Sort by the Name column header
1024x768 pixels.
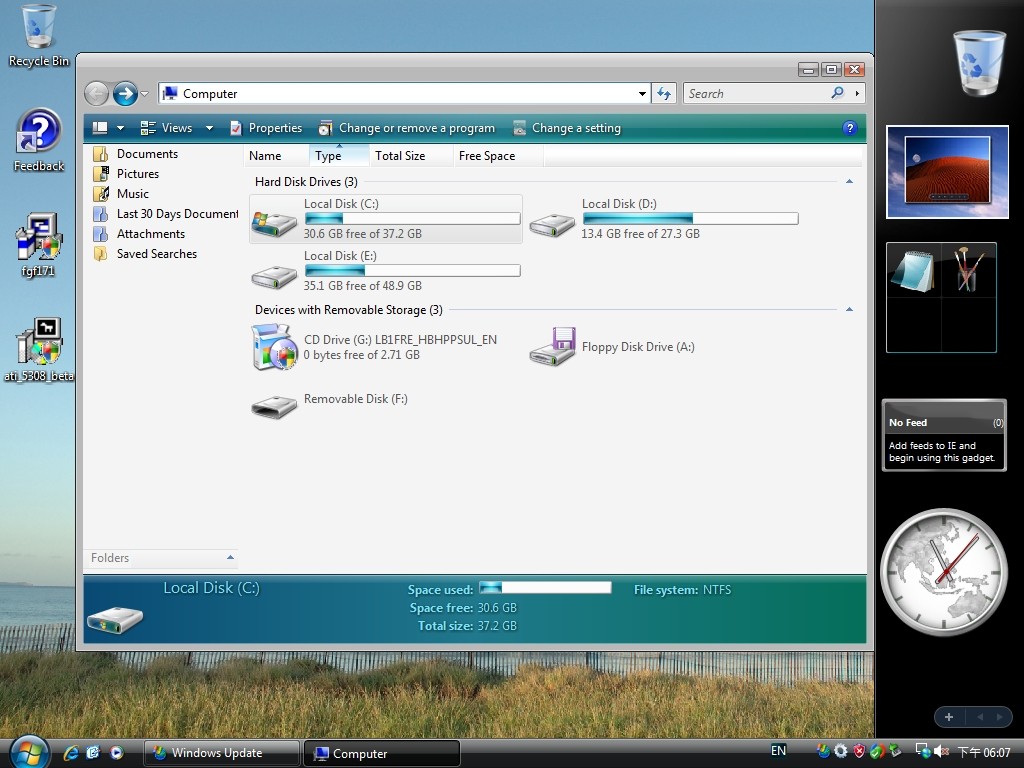(276, 155)
